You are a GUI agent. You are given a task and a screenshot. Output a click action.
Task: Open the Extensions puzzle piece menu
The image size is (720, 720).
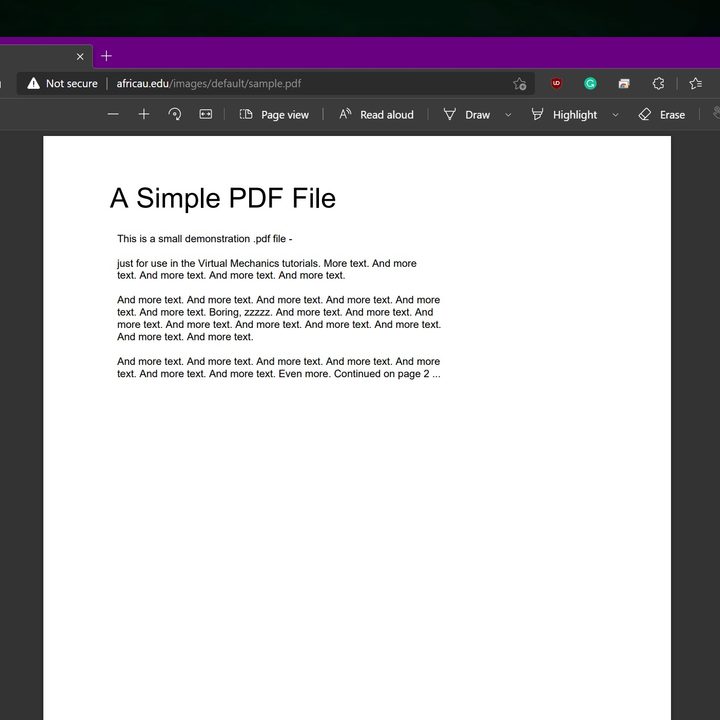[x=658, y=84]
